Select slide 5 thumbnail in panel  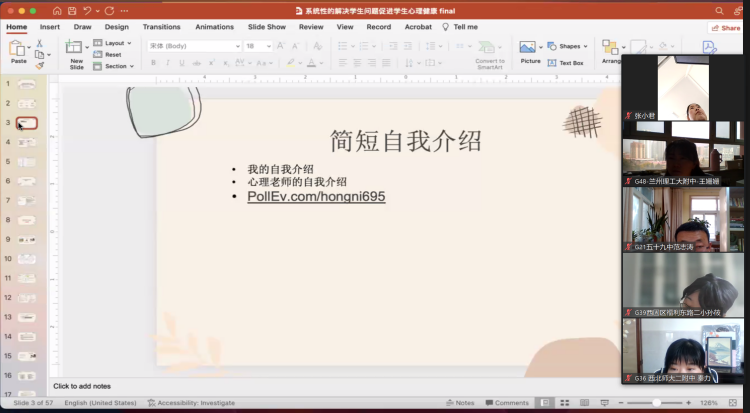(x=26, y=162)
